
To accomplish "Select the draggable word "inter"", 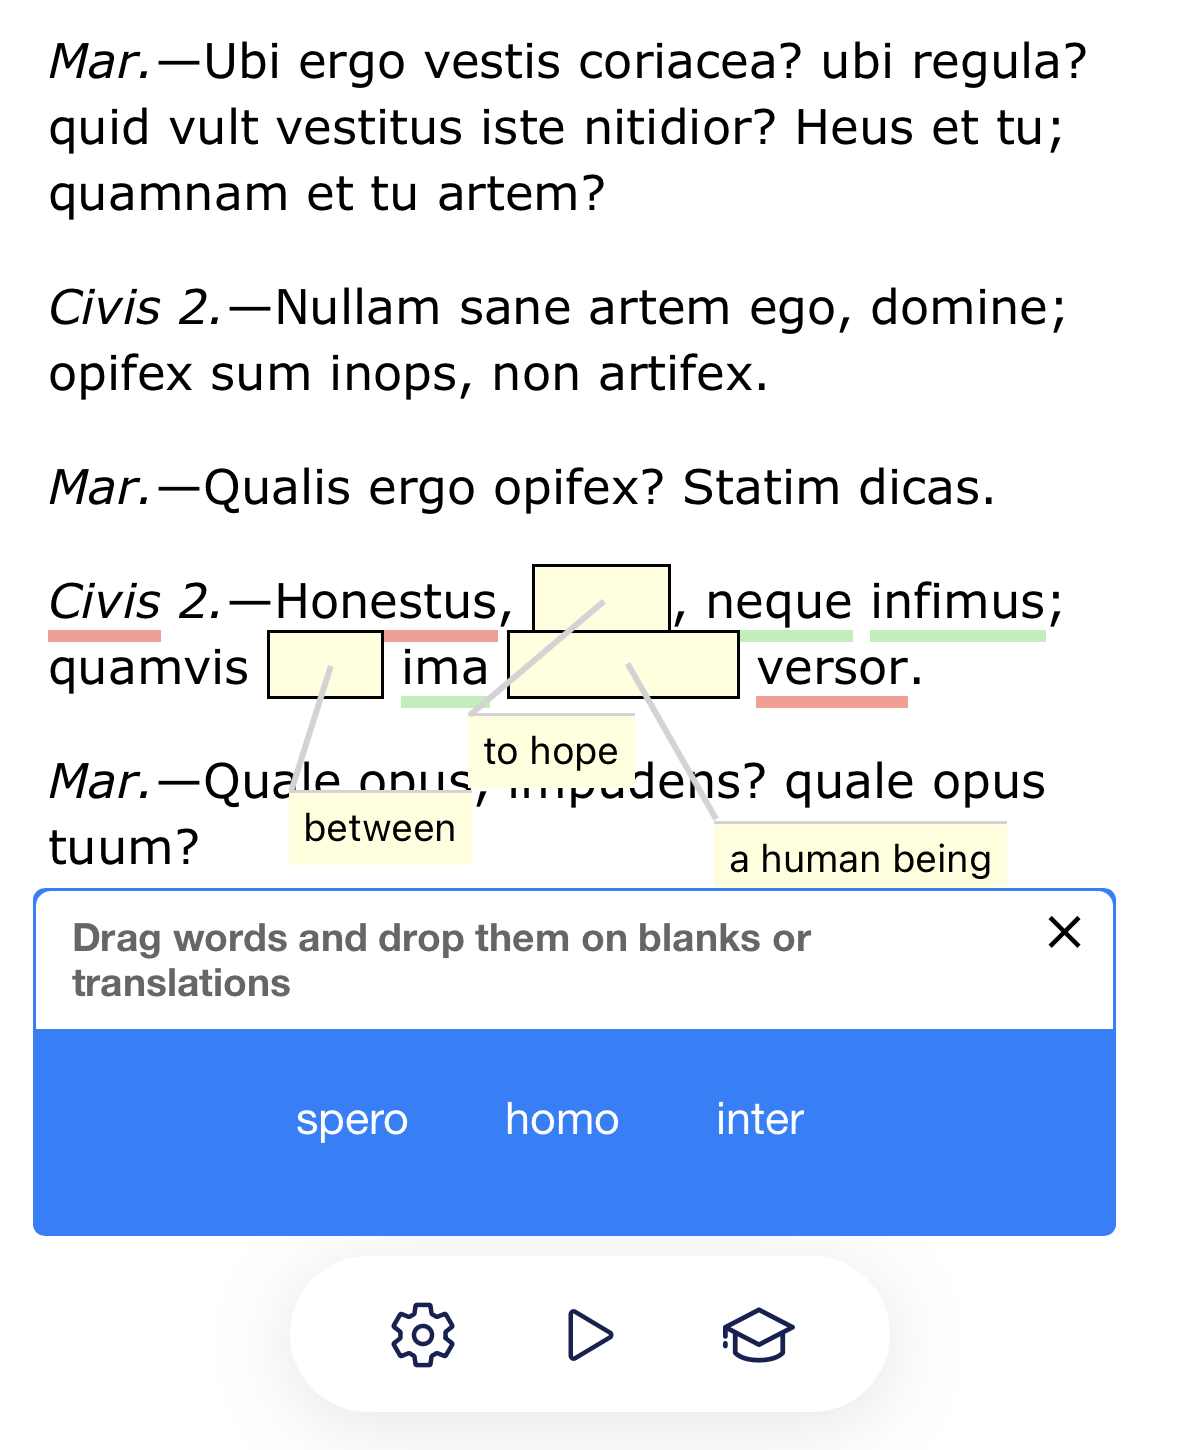I will pyautogui.click(x=757, y=1121).
